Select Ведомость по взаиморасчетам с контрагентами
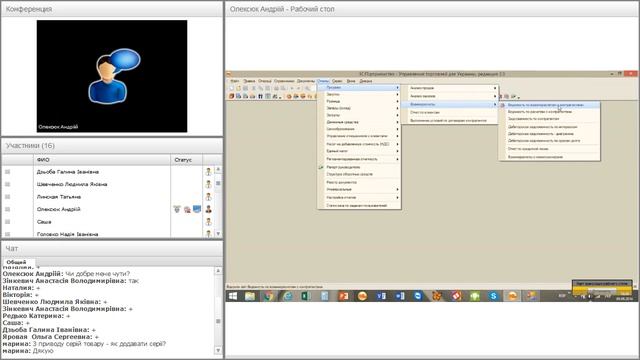 pyautogui.click(x=549, y=105)
